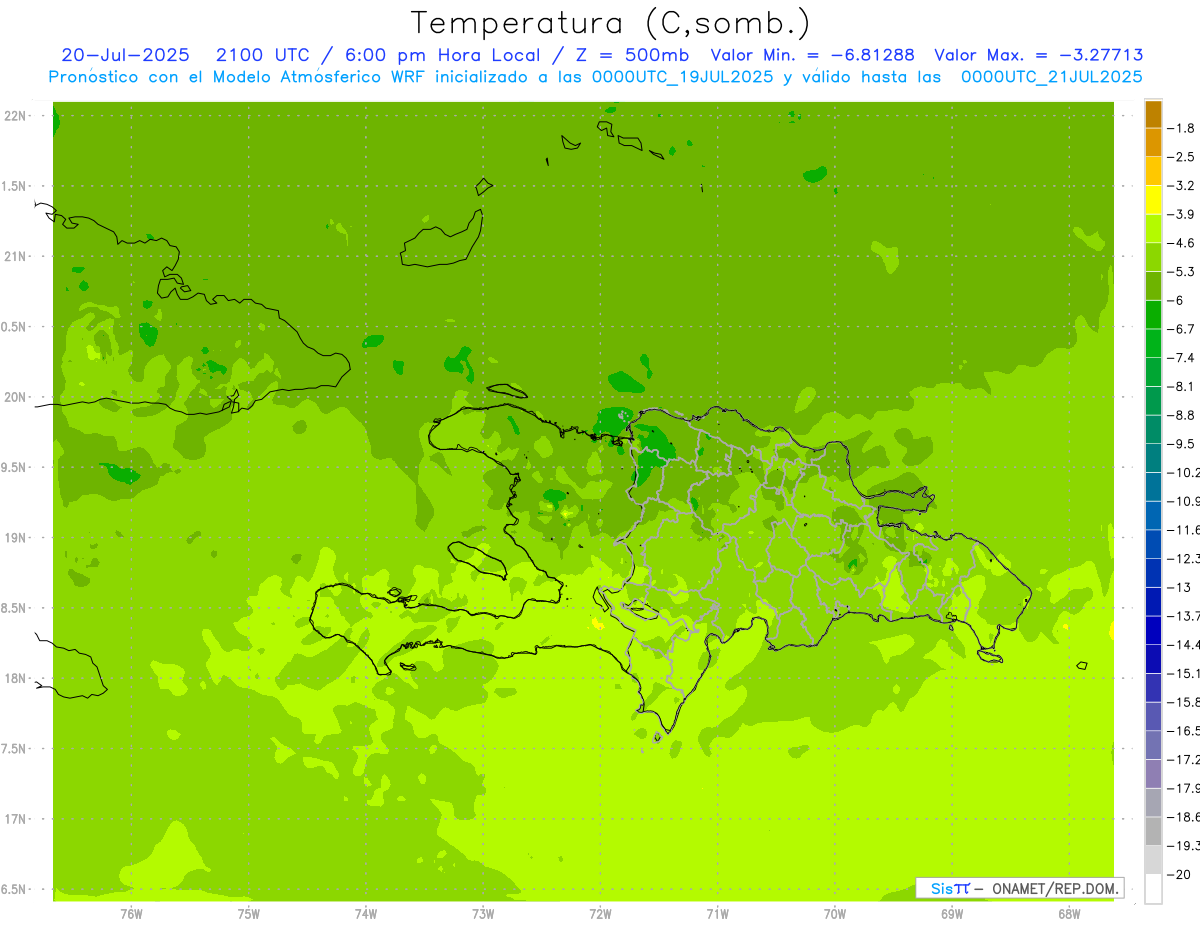Click the "-3.9" colorbar value
Screen dimensions: 1200x927
pyautogui.click(x=1181, y=214)
